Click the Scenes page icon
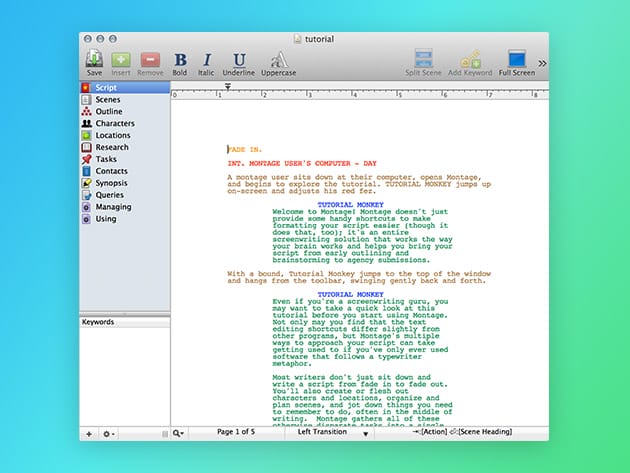630x473 pixels. coord(86,99)
